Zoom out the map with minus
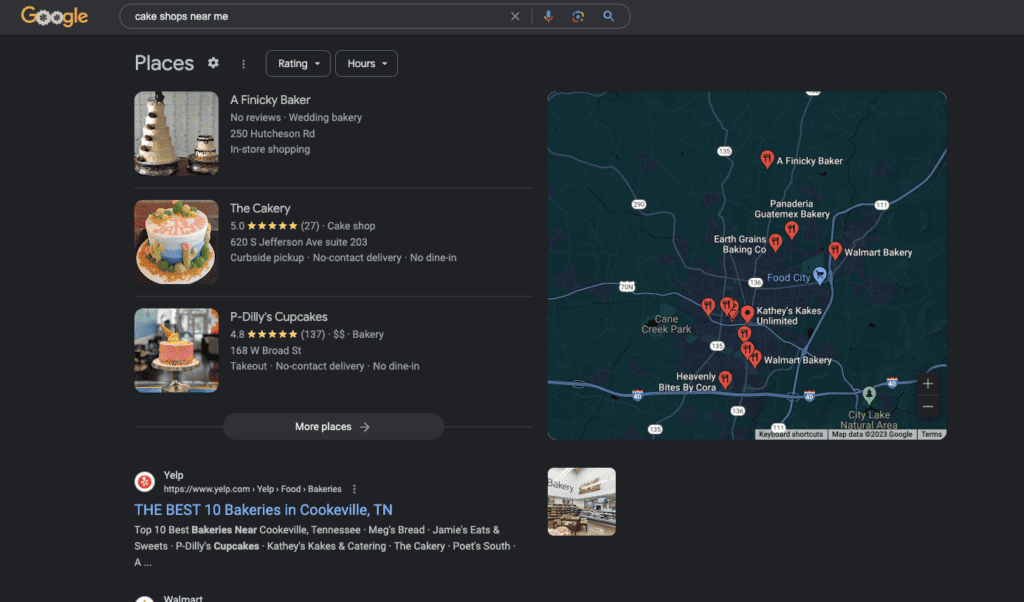 [927, 407]
